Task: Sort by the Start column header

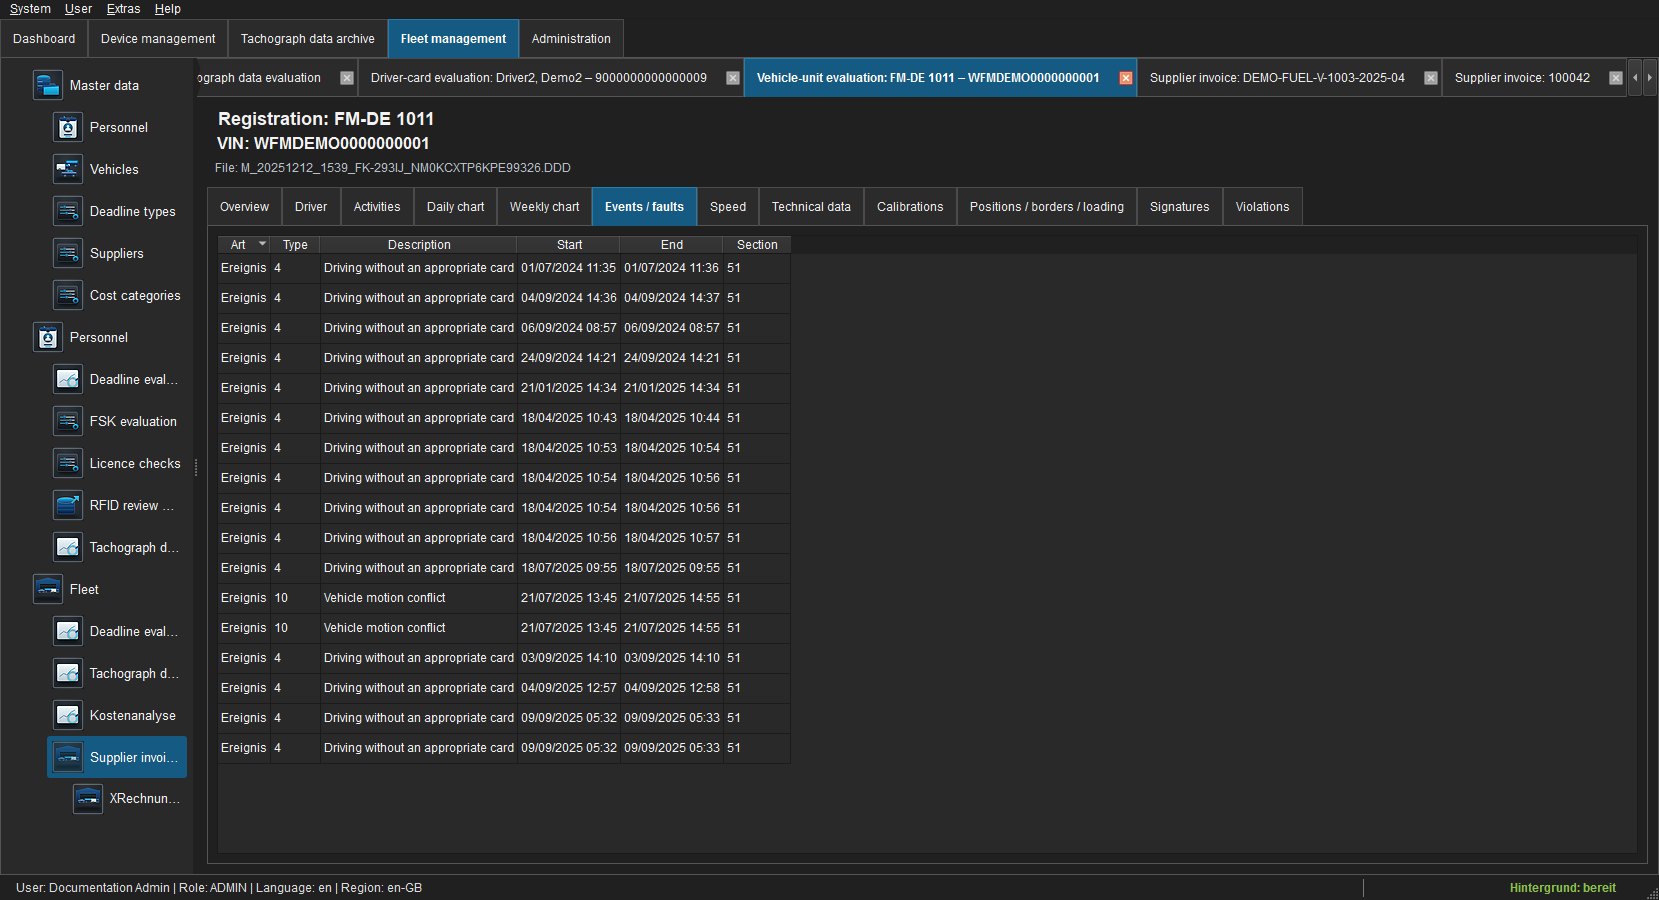Action: point(569,244)
